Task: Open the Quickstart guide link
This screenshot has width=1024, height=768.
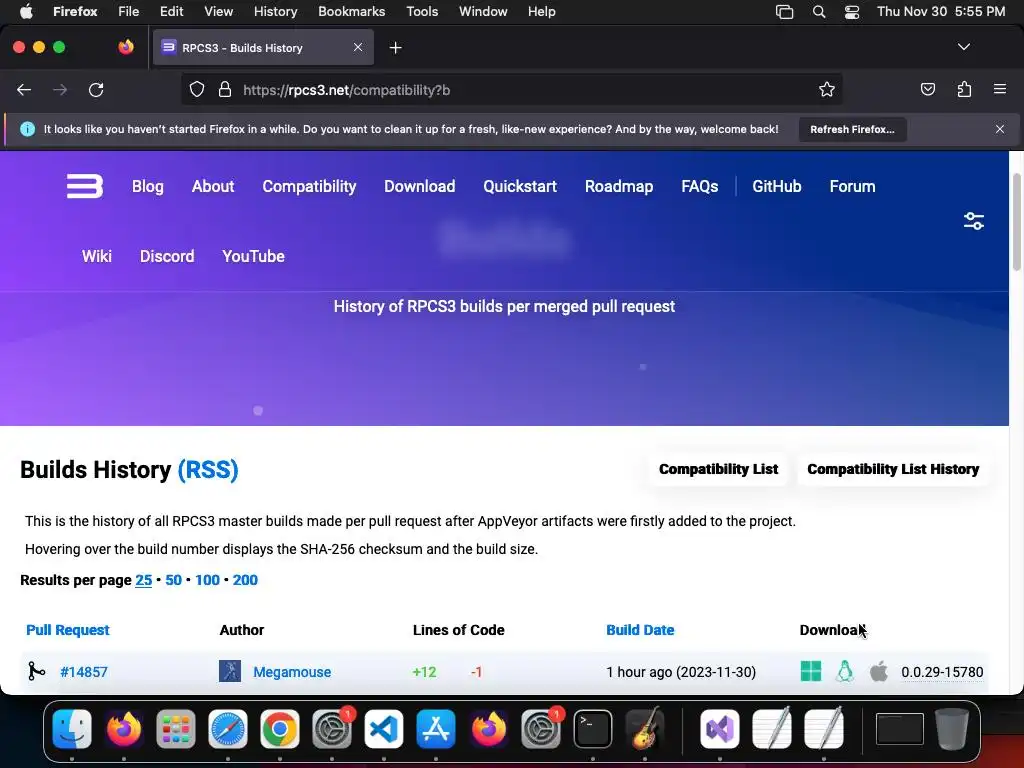Action: click(520, 186)
